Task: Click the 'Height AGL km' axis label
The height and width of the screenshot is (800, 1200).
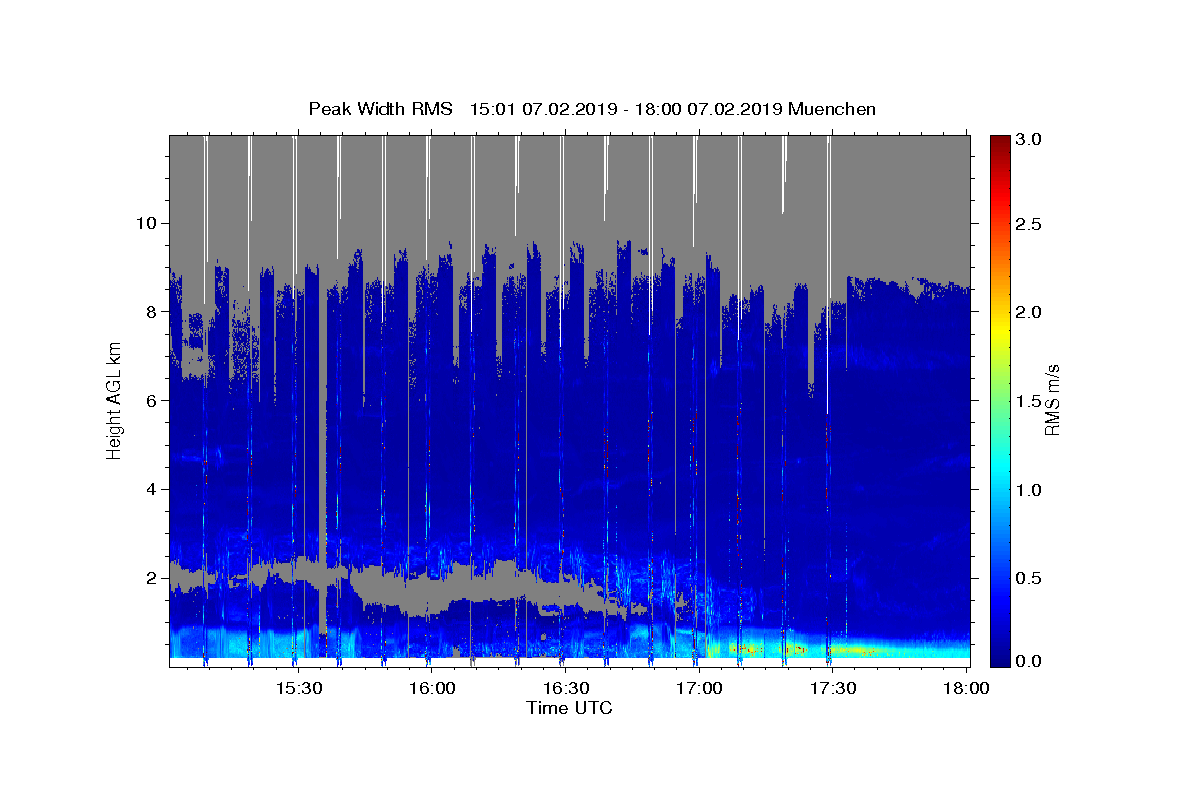Action: click(x=114, y=400)
